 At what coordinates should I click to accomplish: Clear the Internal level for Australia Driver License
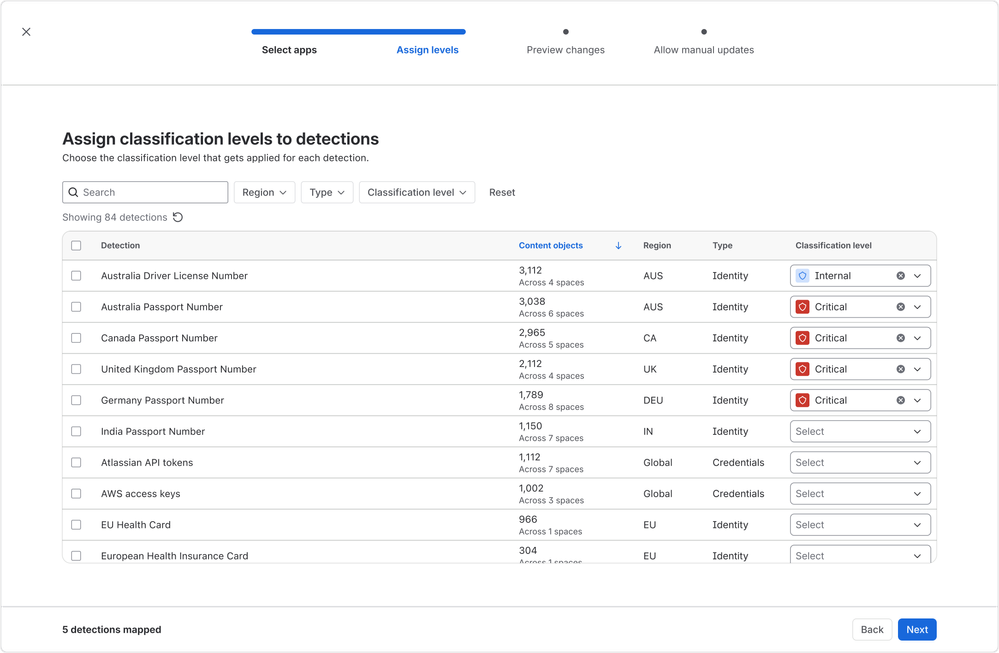[900, 276]
